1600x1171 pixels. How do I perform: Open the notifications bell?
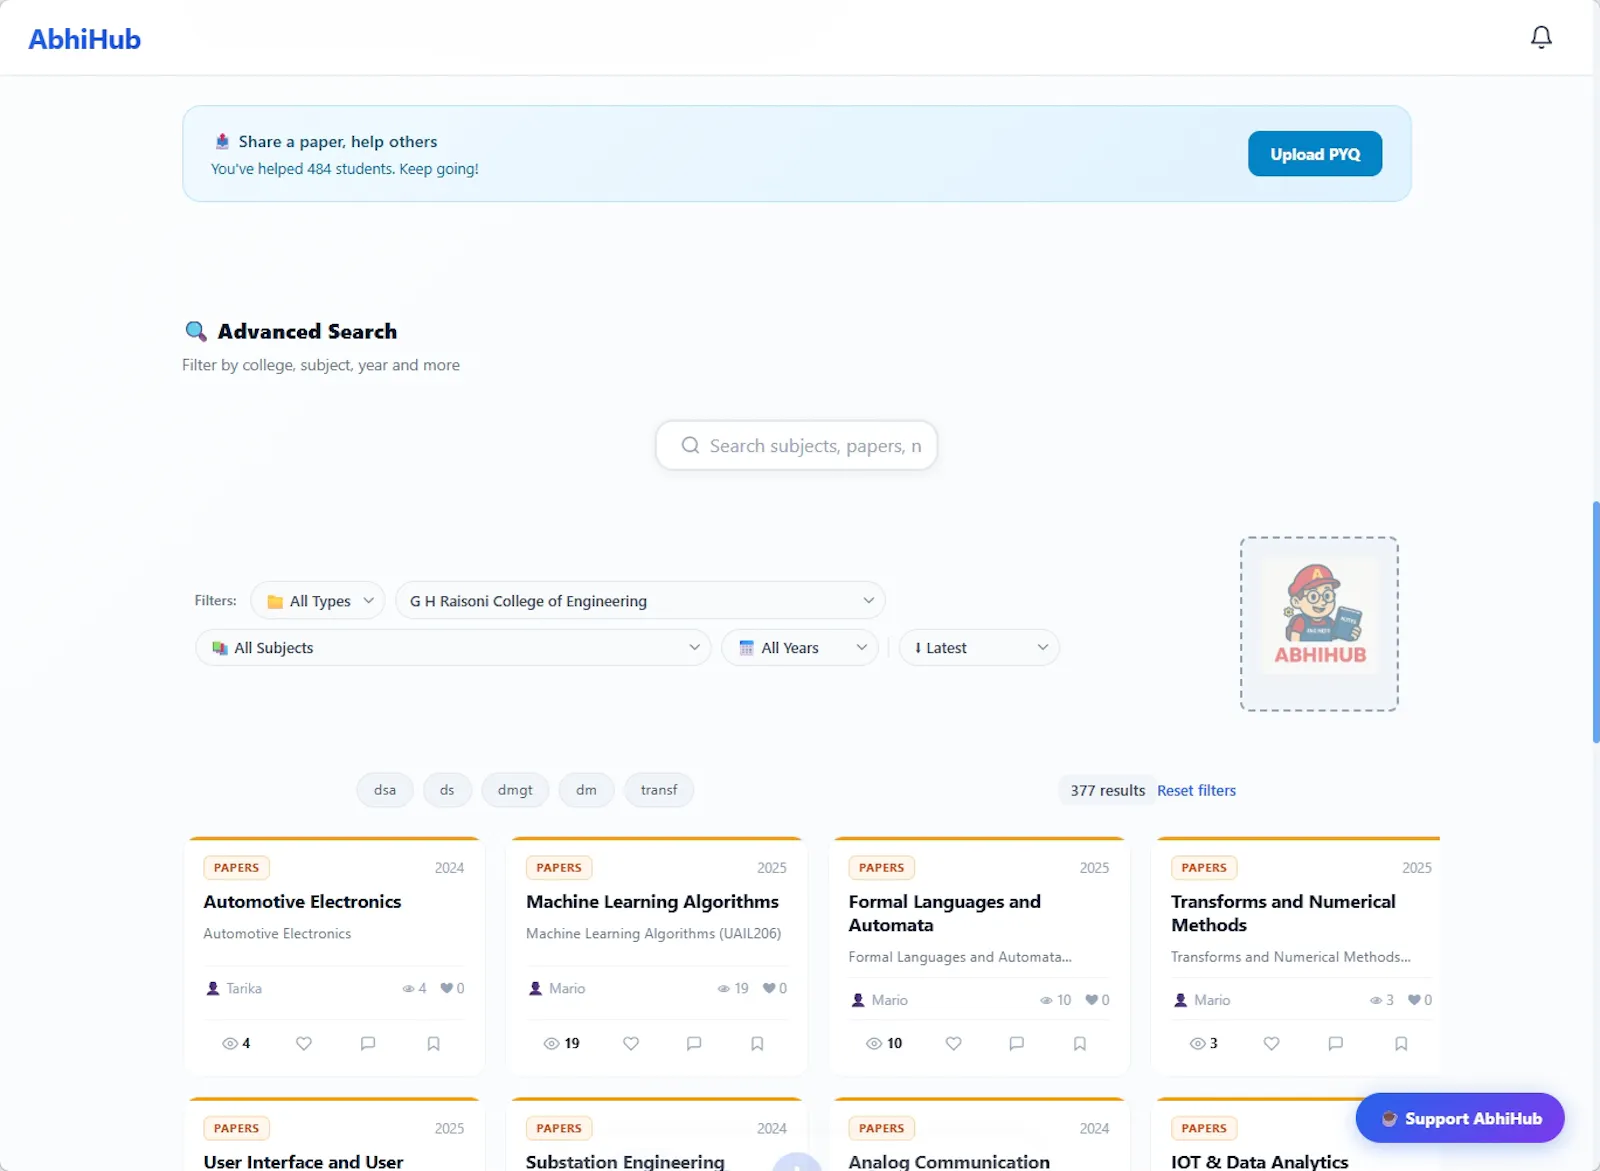(x=1541, y=37)
